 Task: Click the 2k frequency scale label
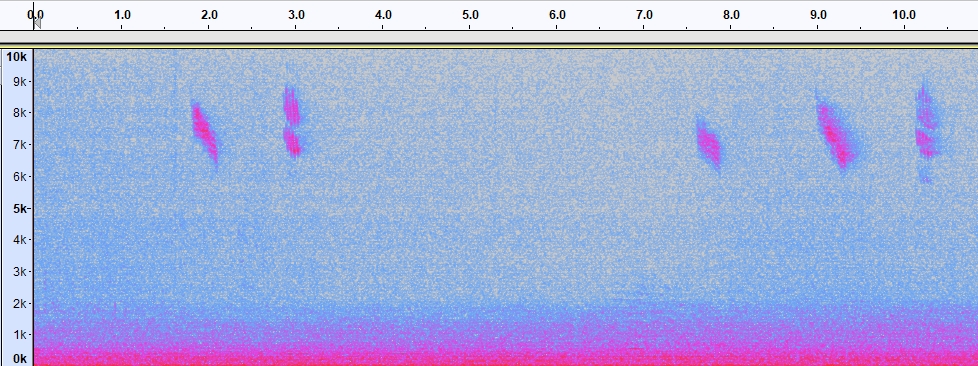[19, 304]
